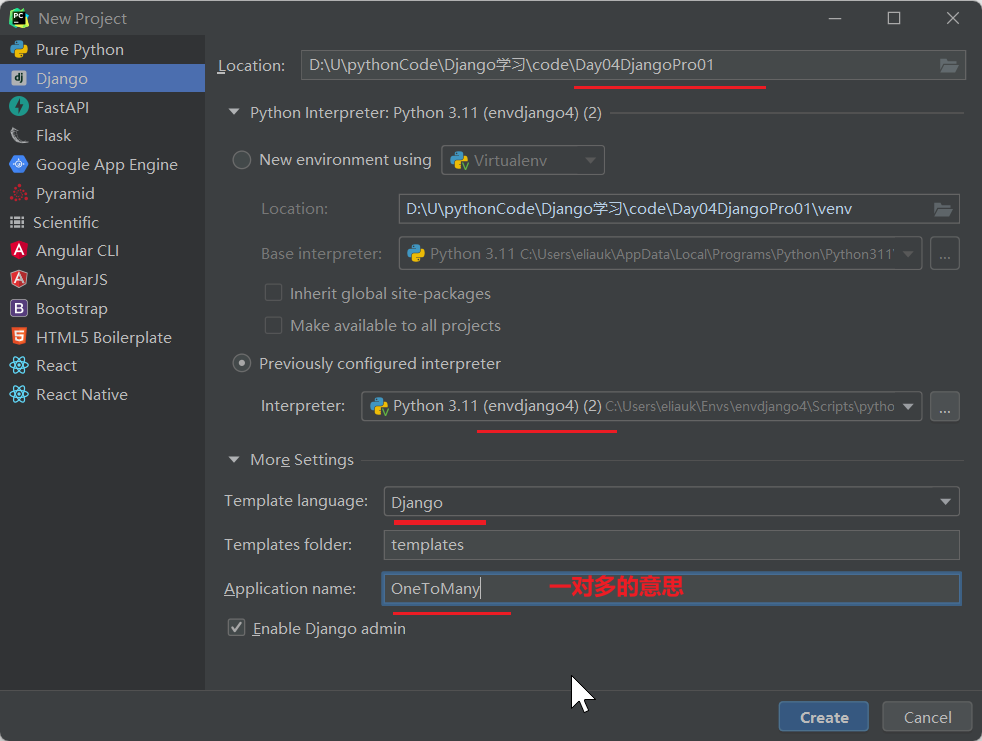The width and height of the screenshot is (982, 741).
Task: Select AngularJS in project list
Action: tap(102, 279)
